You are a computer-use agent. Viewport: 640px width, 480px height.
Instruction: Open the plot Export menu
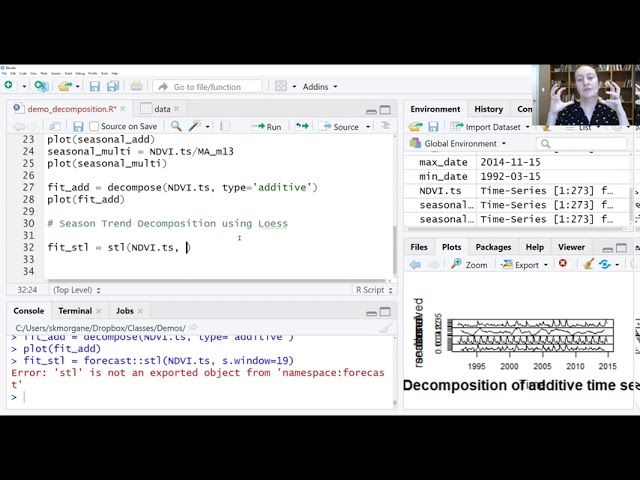524,264
